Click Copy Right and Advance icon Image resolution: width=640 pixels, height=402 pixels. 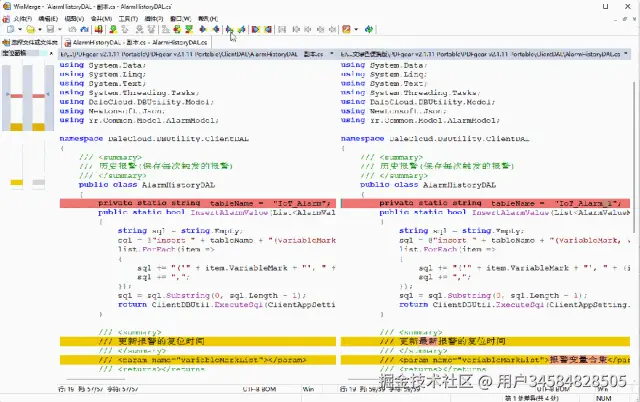pos(230,29)
